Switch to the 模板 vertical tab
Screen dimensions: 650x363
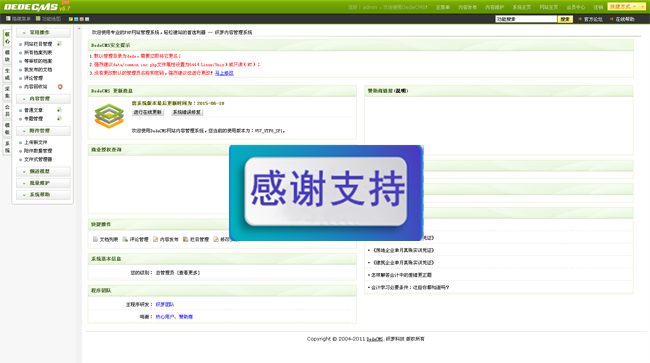click(7, 128)
